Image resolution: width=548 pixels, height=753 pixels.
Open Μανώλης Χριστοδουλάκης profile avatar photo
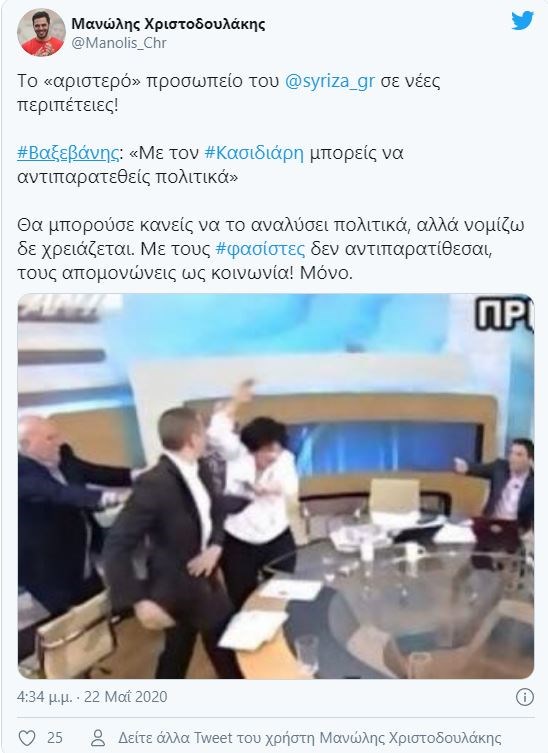[41, 33]
